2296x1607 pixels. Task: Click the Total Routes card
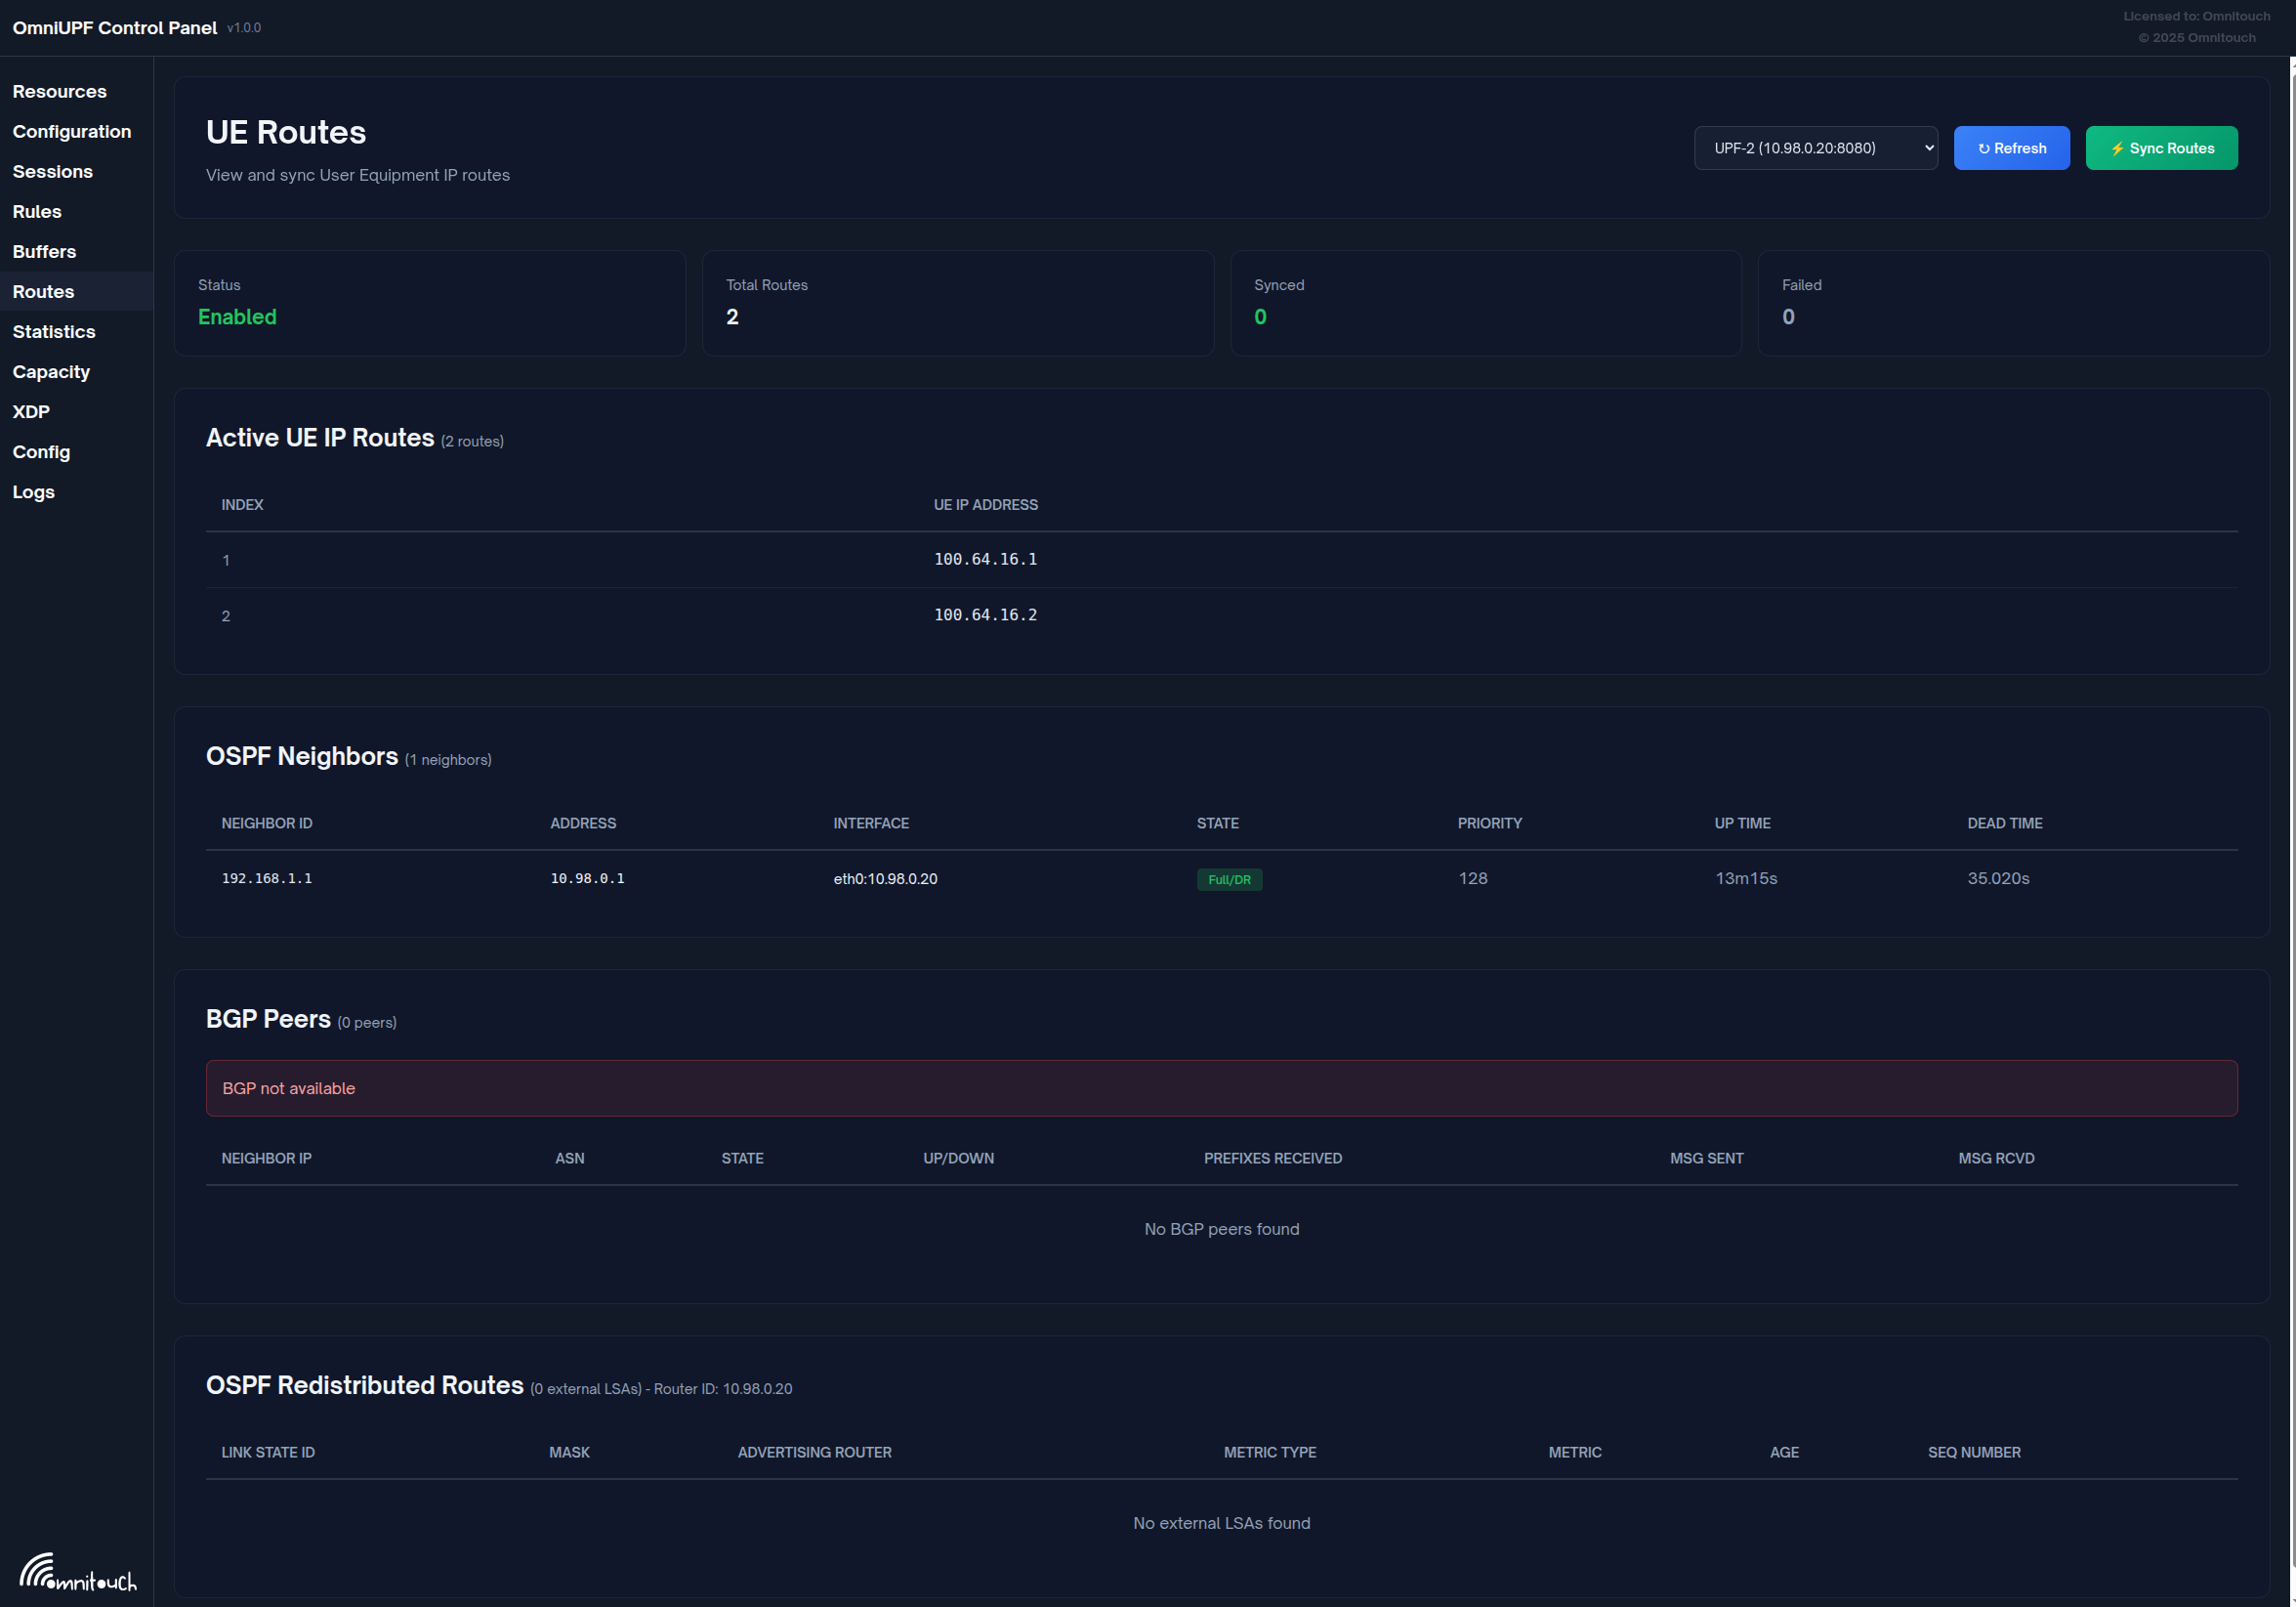[957, 303]
